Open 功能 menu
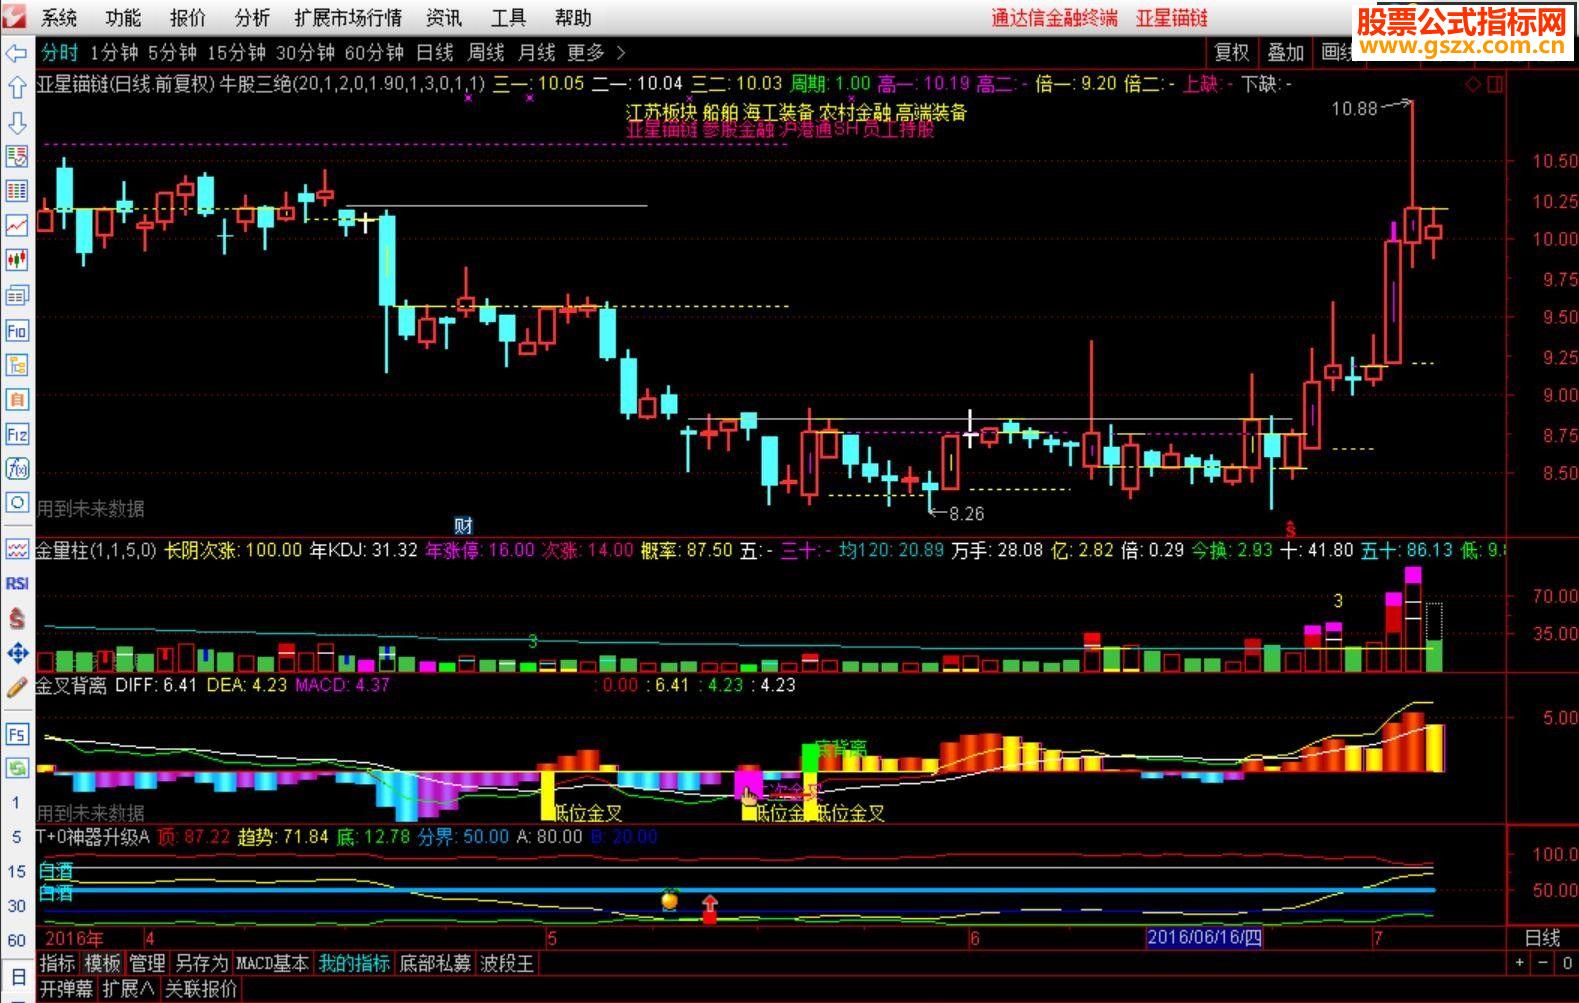The width and height of the screenshot is (1579, 1003). [123, 18]
